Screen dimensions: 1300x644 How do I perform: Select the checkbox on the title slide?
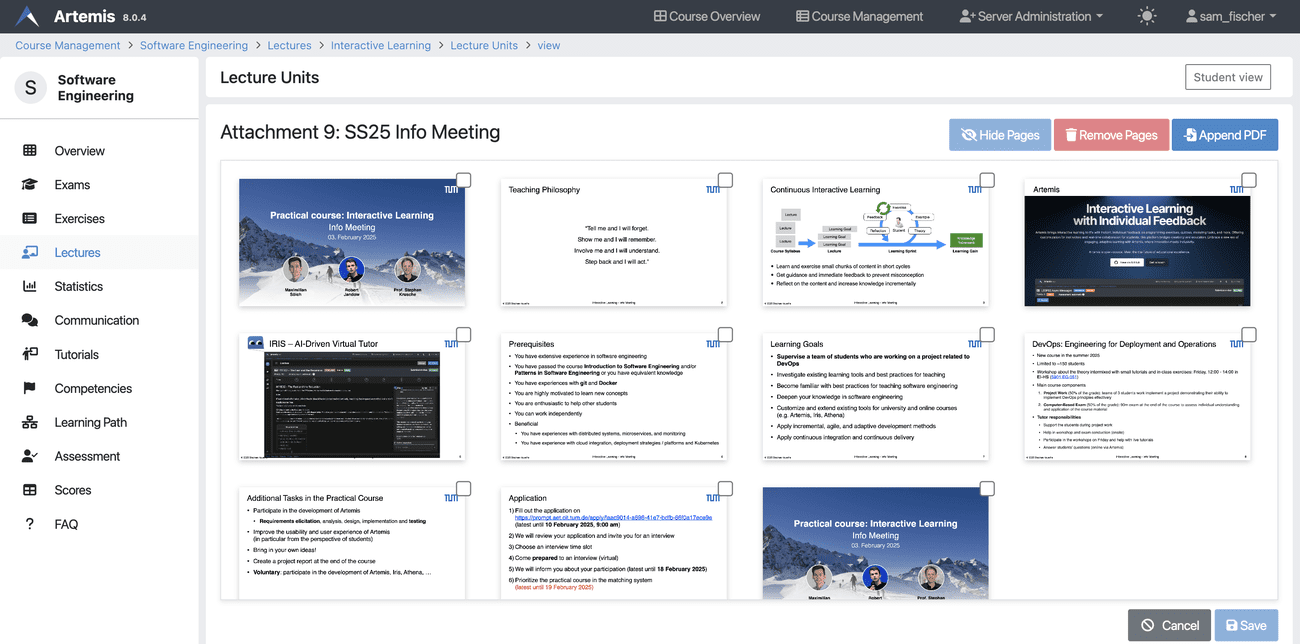point(463,180)
